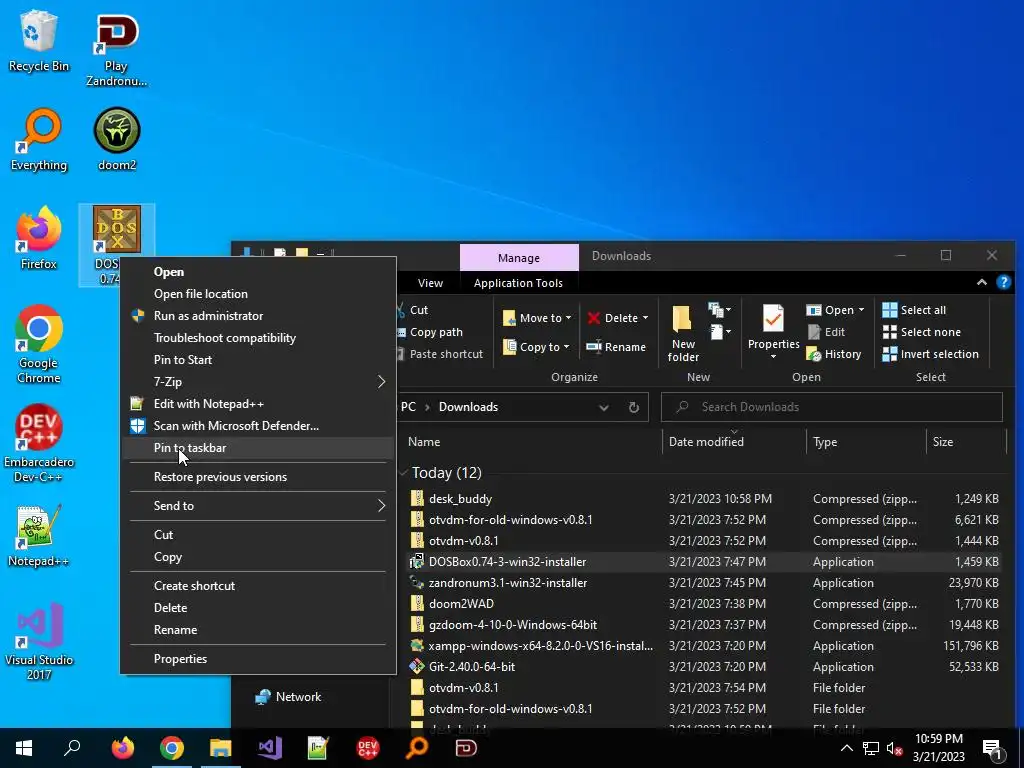Choose Scan with Microsoft Defender
The height and width of the screenshot is (768, 1024).
[x=257, y=426]
